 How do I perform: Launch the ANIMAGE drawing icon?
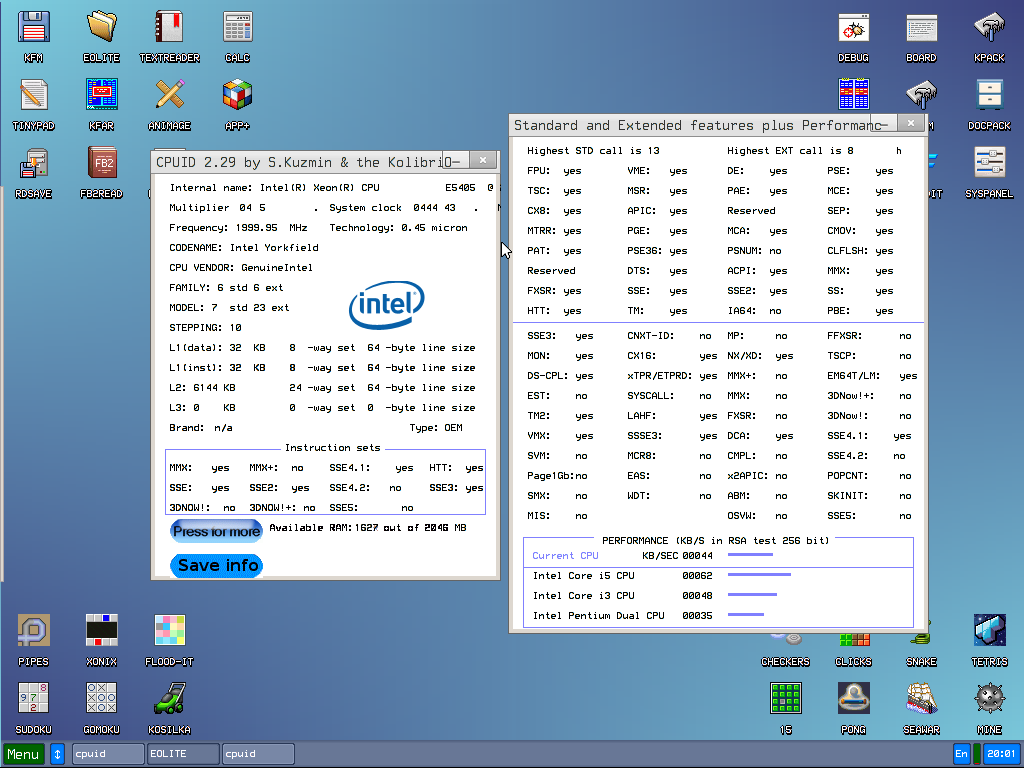click(x=169, y=95)
